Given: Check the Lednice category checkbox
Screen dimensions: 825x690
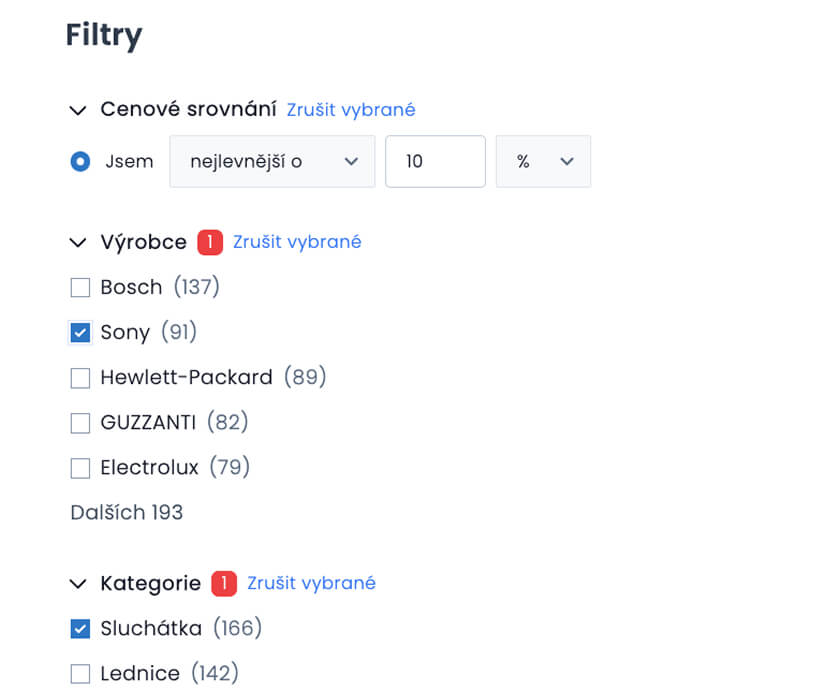Looking at the screenshot, I should 80,674.
